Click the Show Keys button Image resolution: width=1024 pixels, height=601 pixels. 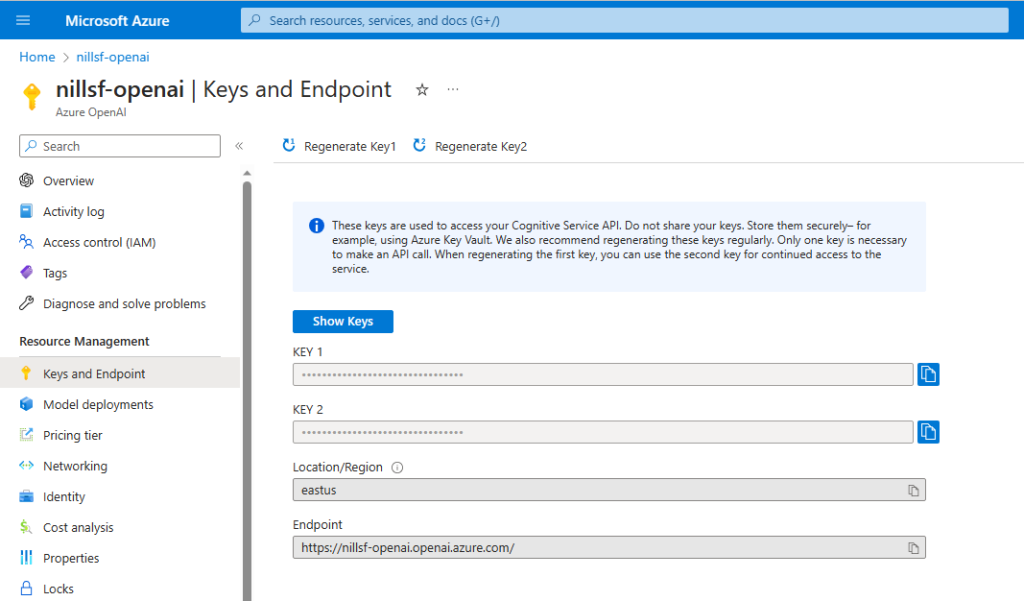pos(343,321)
